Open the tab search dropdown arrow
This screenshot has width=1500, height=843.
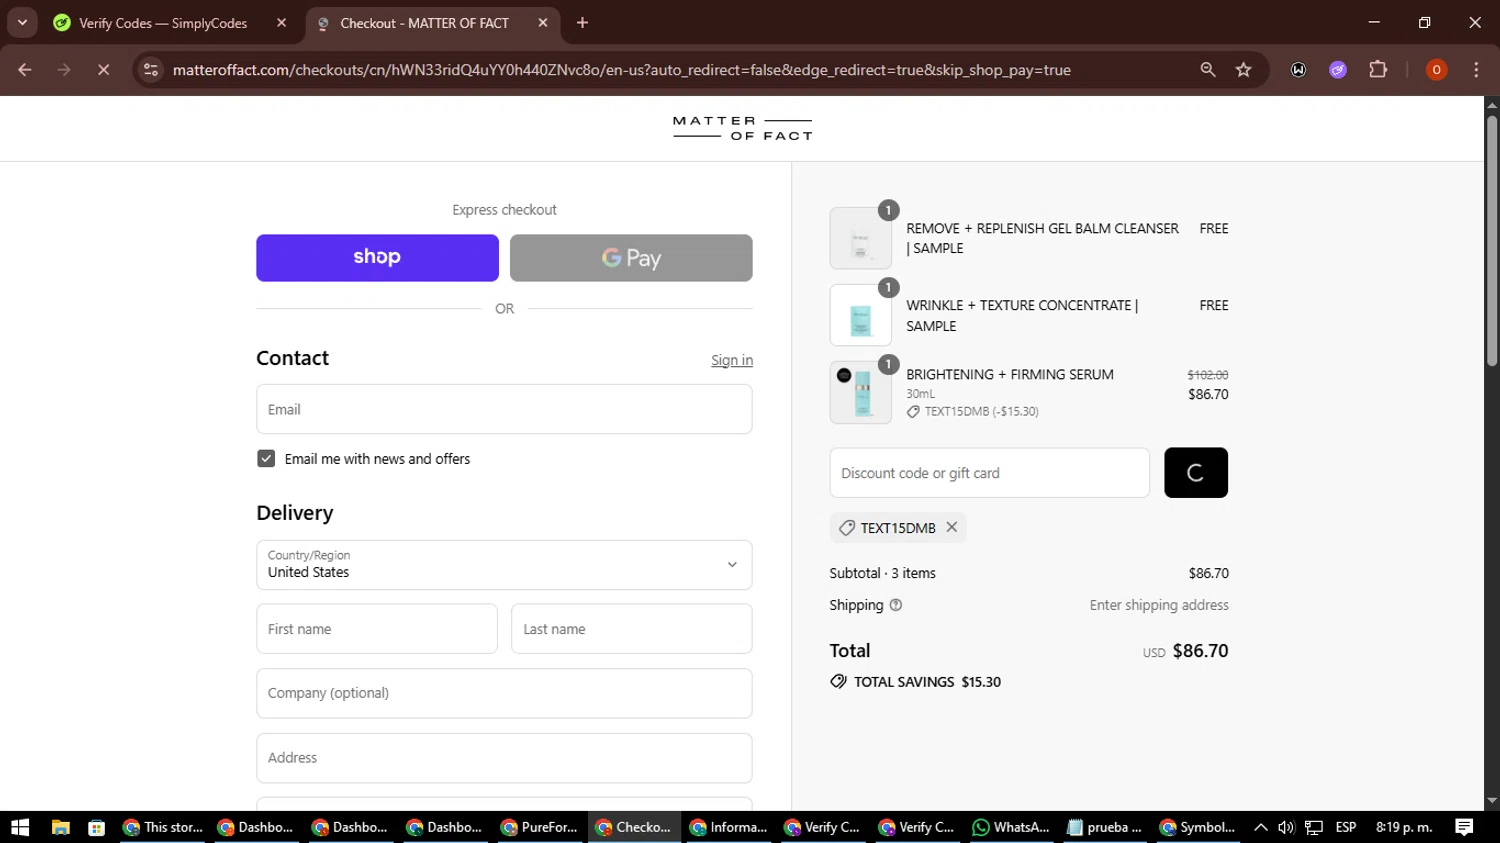tap(22, 23)
